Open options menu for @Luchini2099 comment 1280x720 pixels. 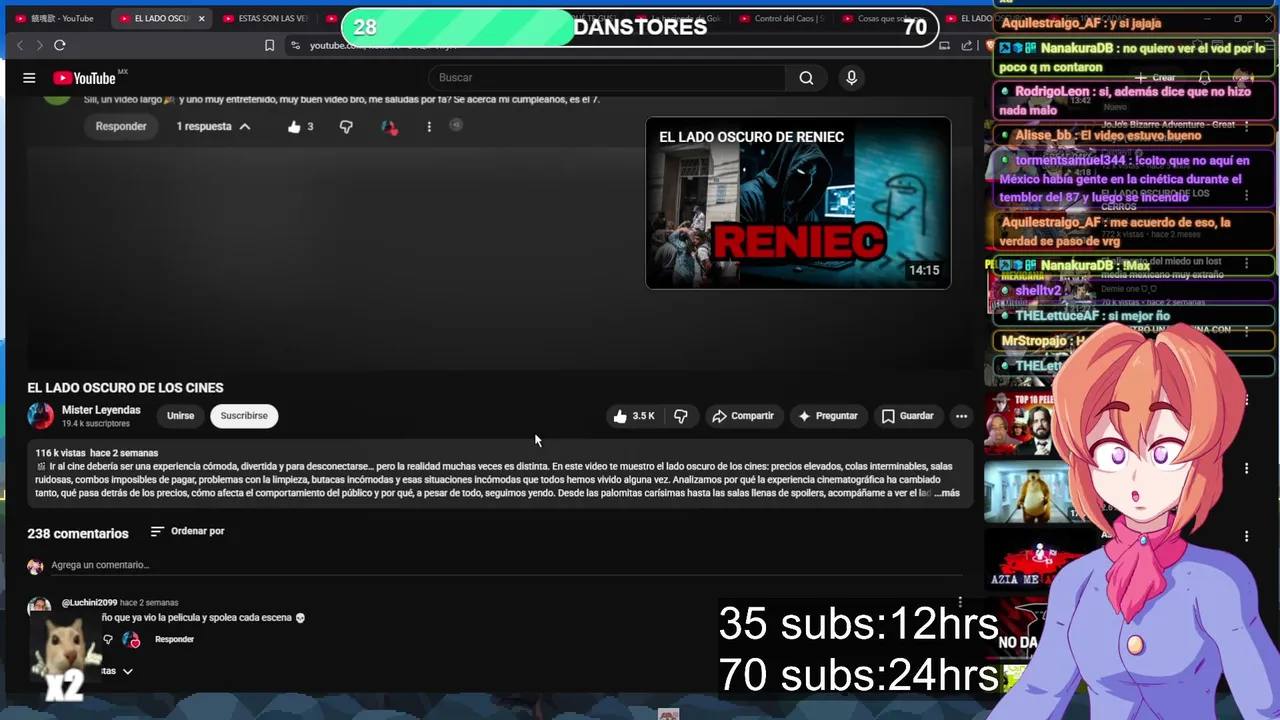tap(960, 603)
